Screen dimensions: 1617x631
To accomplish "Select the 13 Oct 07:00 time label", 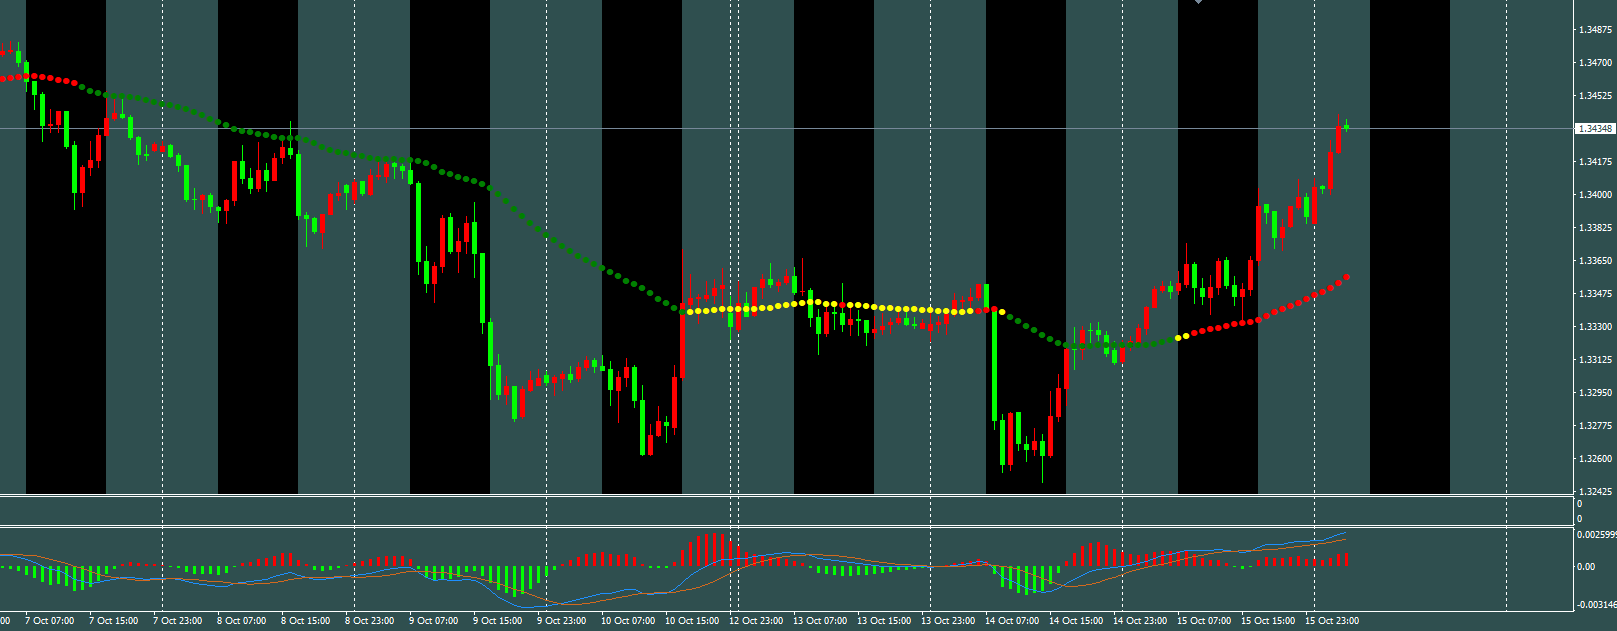I will point(820,621).
